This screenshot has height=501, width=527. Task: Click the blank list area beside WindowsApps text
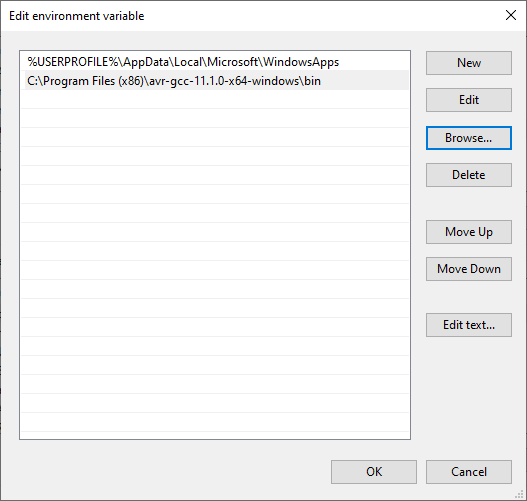point(374,62)
